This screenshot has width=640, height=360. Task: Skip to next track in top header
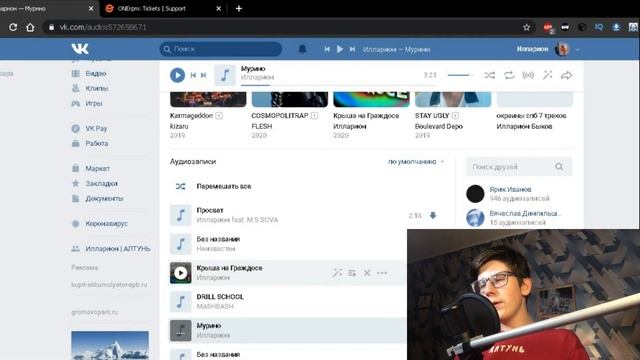point(352,49)
